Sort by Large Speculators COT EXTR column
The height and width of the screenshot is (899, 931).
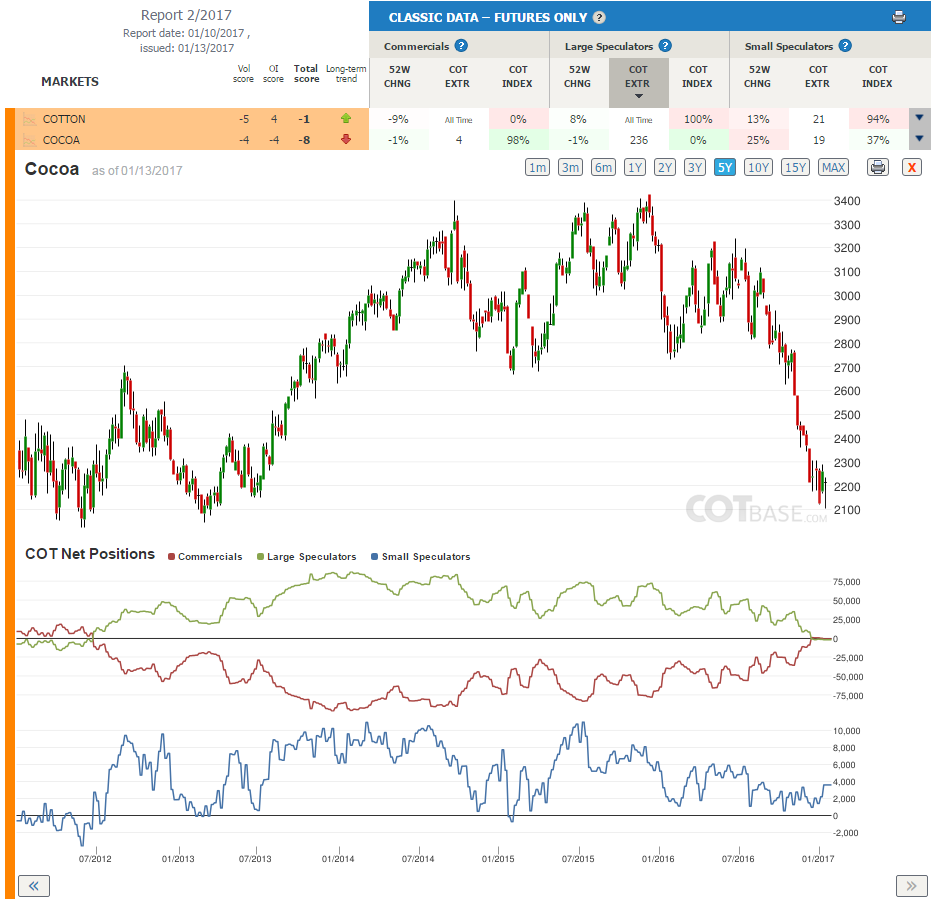(638, 82)
